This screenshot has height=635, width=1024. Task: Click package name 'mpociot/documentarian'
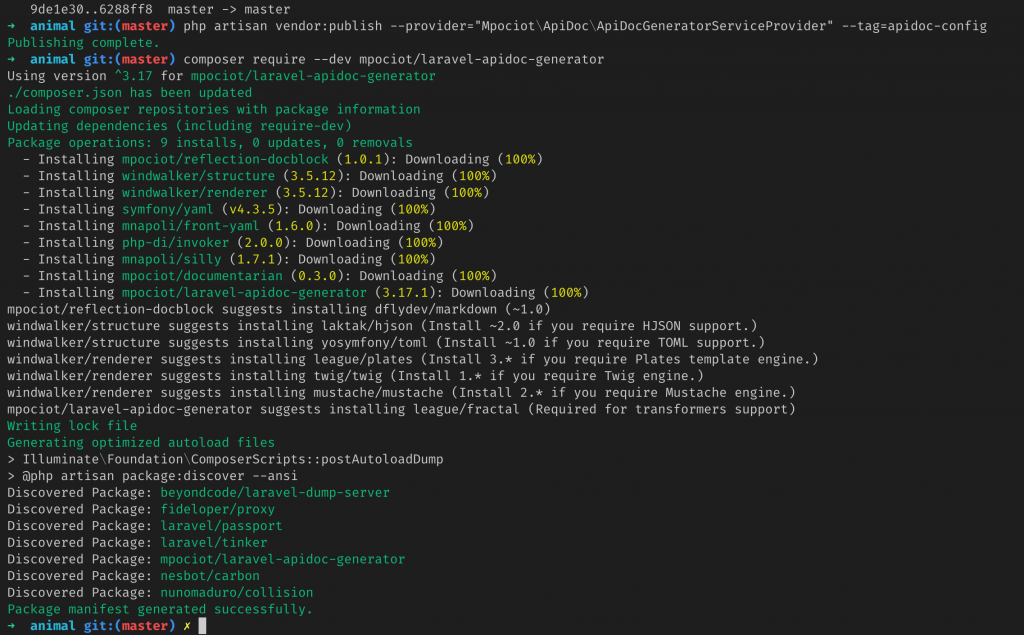[x=202, y=276]
